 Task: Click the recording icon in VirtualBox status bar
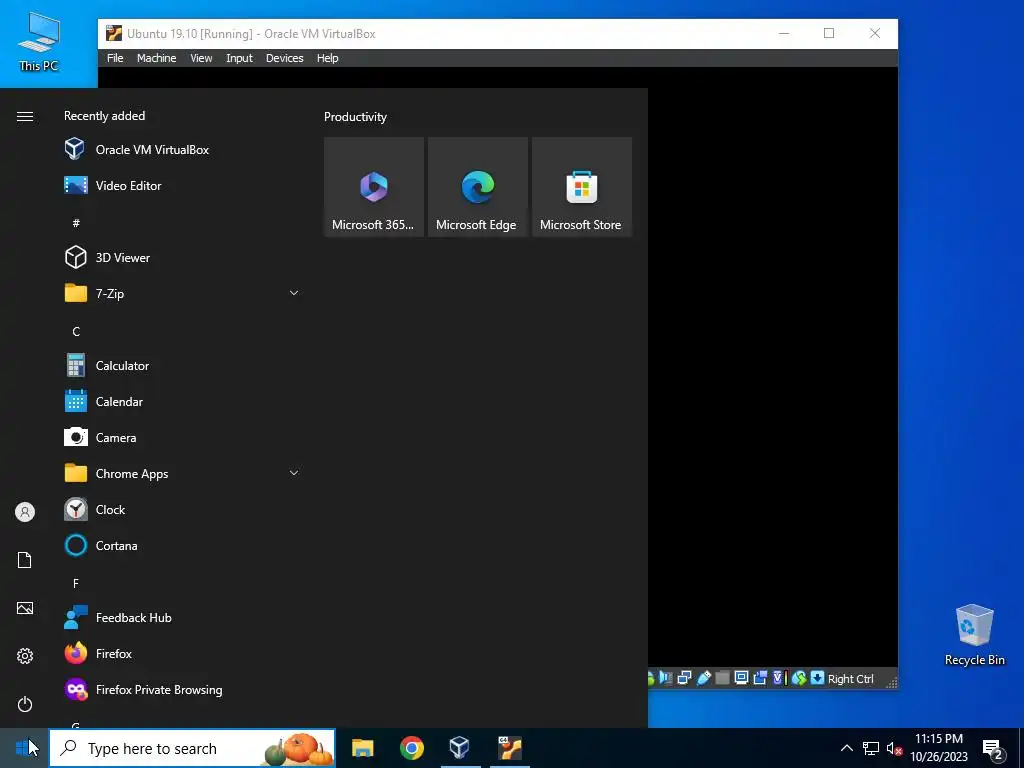[x=760, y=678]
